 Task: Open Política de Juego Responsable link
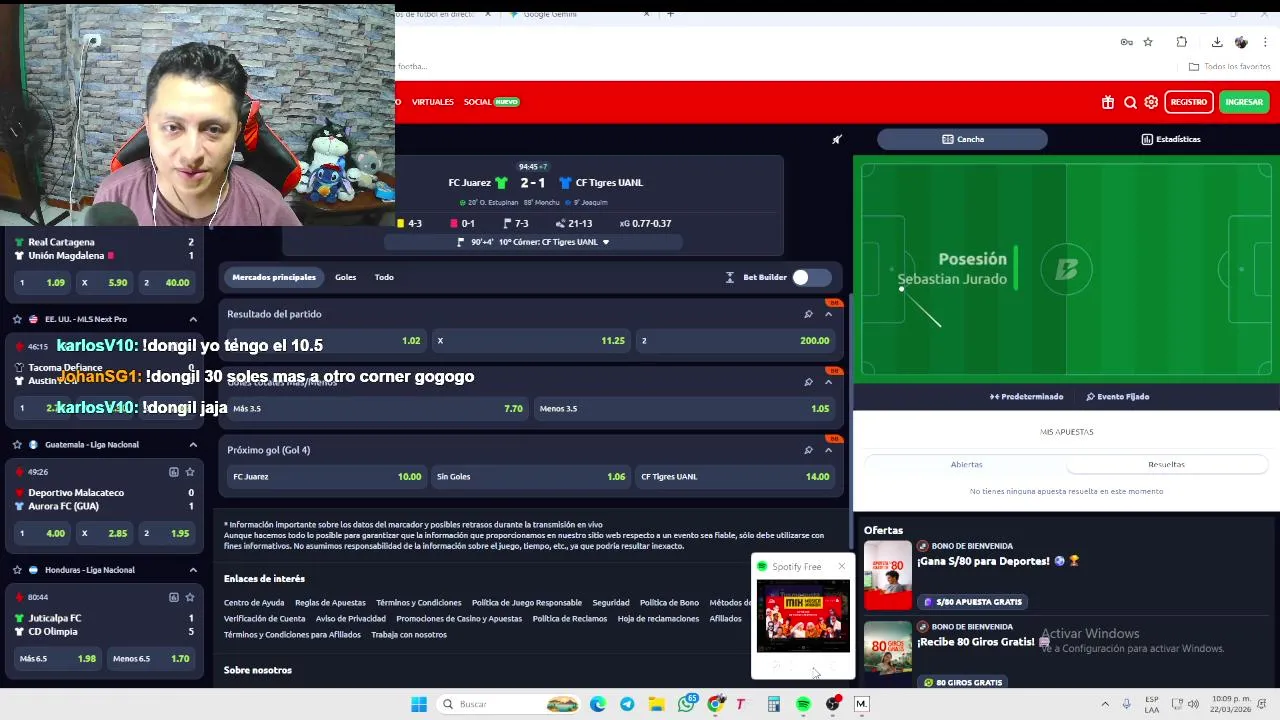(527, 603)
